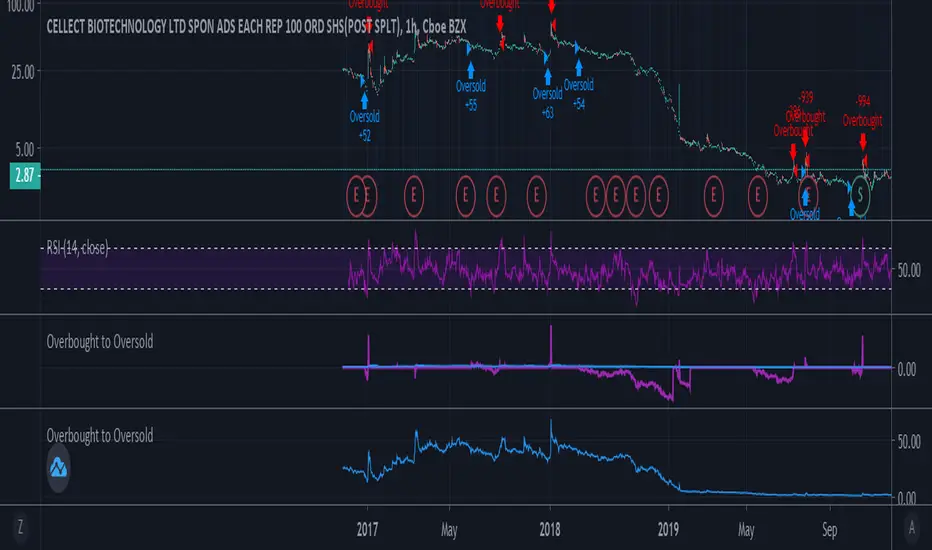This screenshot has width=932, height=550.
Task: Toggle the A auto-scale button in the bottom-right corner
Action: pos(911,527)
